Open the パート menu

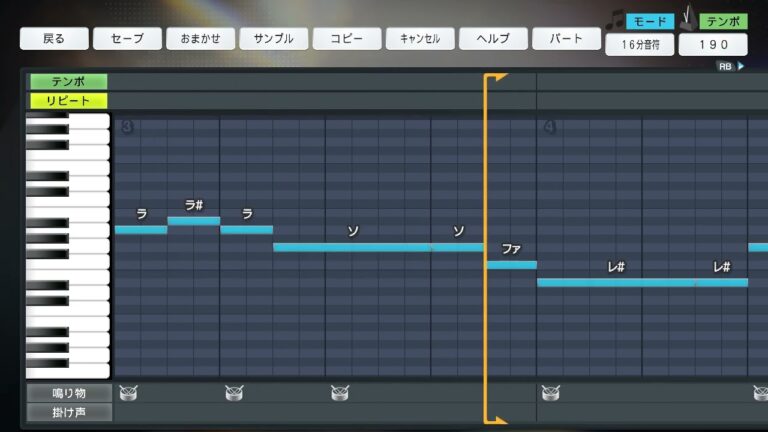click(565, 39)
